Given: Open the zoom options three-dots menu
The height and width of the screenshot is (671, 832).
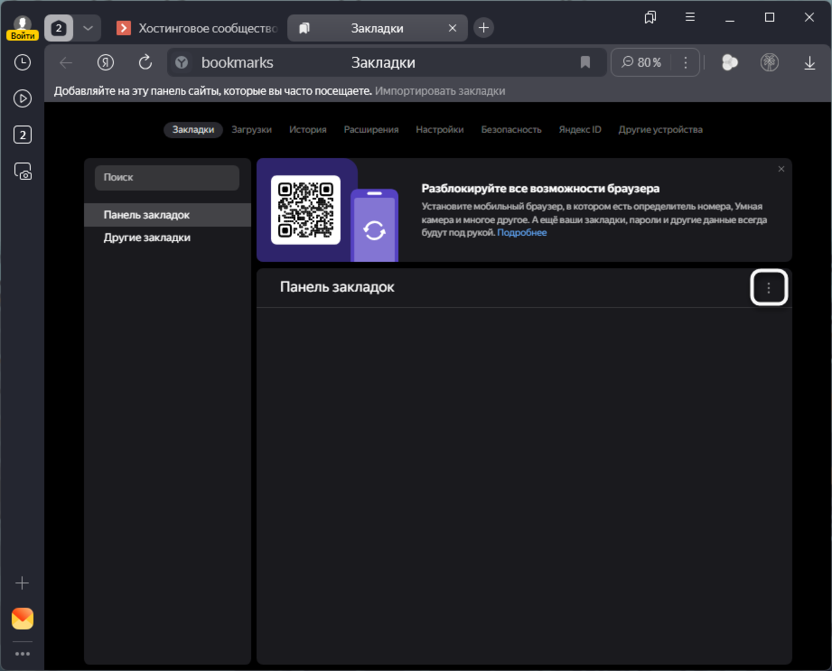Looking at the screenshot, I should pyautogui.click(x=686, y=63).
